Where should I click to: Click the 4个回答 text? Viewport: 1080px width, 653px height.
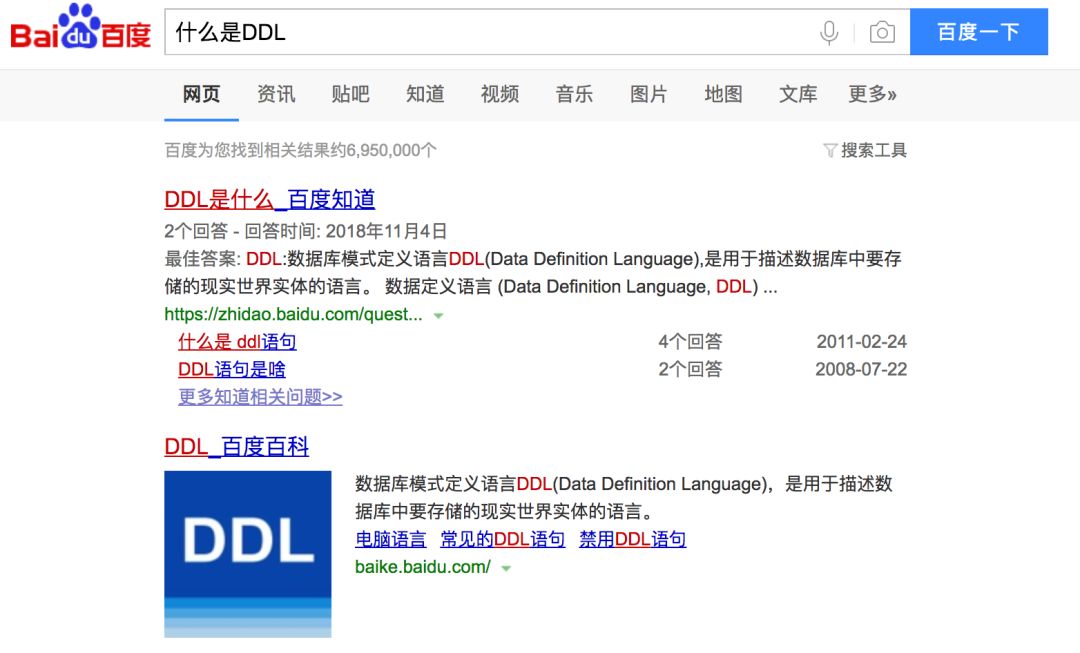[x=690, y=342]
